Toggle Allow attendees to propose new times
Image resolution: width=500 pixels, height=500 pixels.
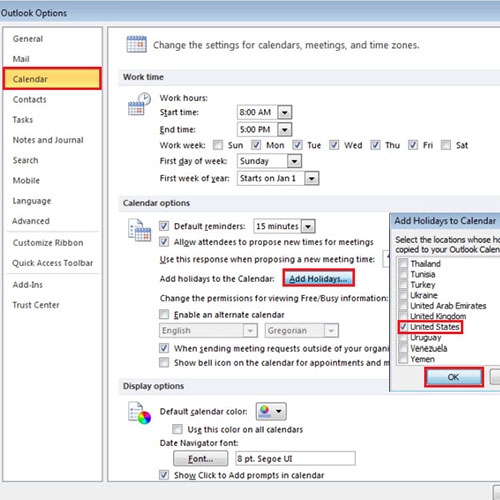(164, 242)
